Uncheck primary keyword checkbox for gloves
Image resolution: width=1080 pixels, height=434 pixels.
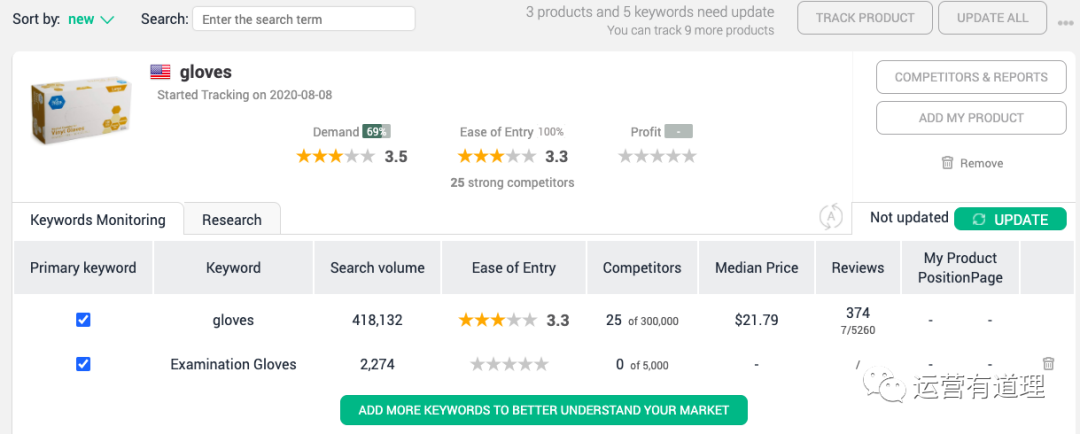click(x=83, y=320)
